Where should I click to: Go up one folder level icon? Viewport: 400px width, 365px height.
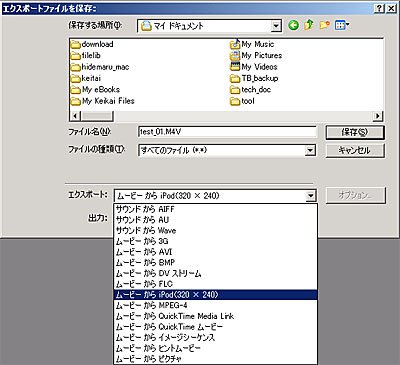[x=309, y=25]
